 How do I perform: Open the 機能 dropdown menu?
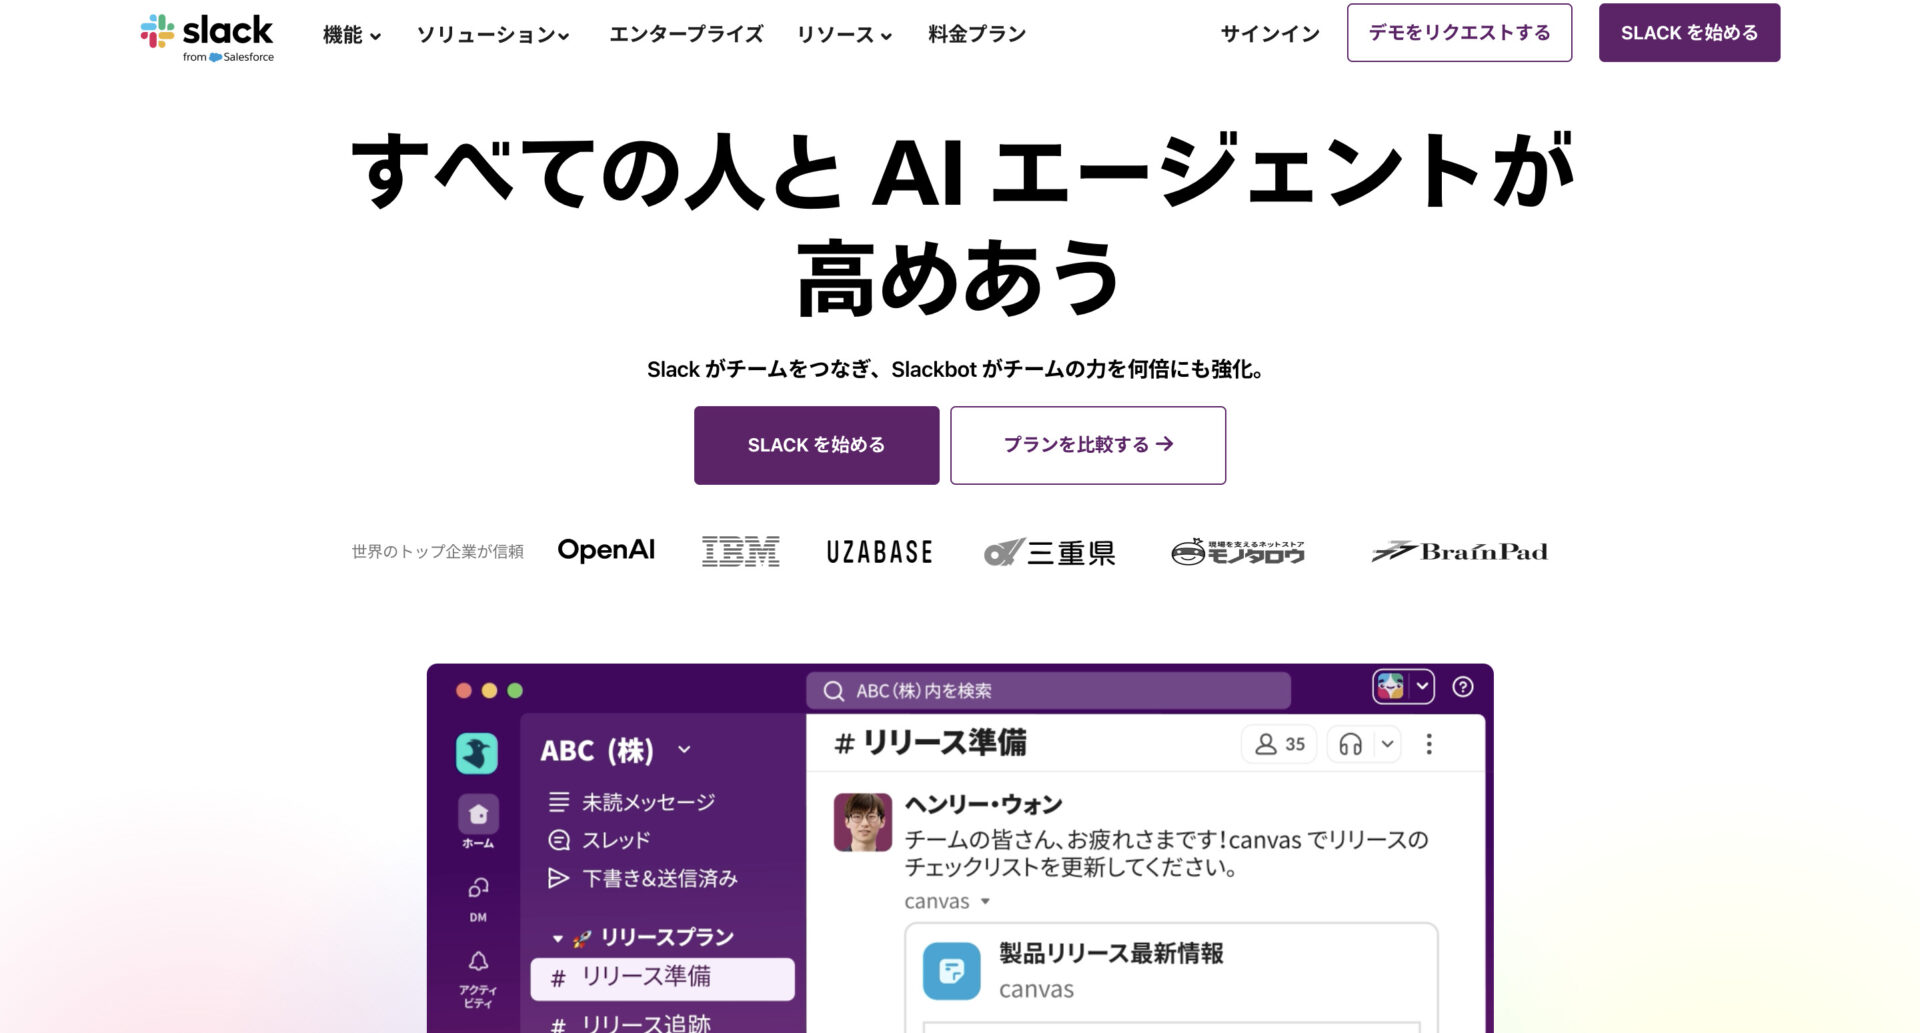tap(352, 35)
